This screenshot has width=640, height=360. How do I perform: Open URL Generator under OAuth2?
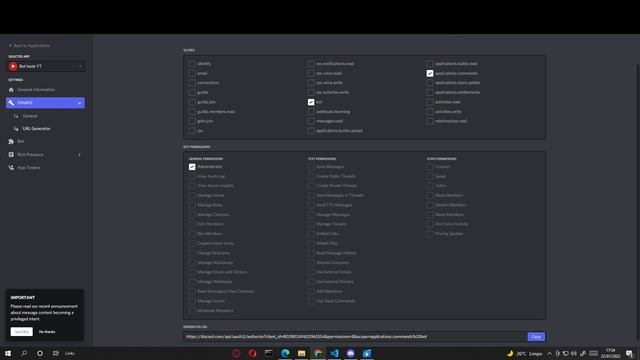coord(36,129)
